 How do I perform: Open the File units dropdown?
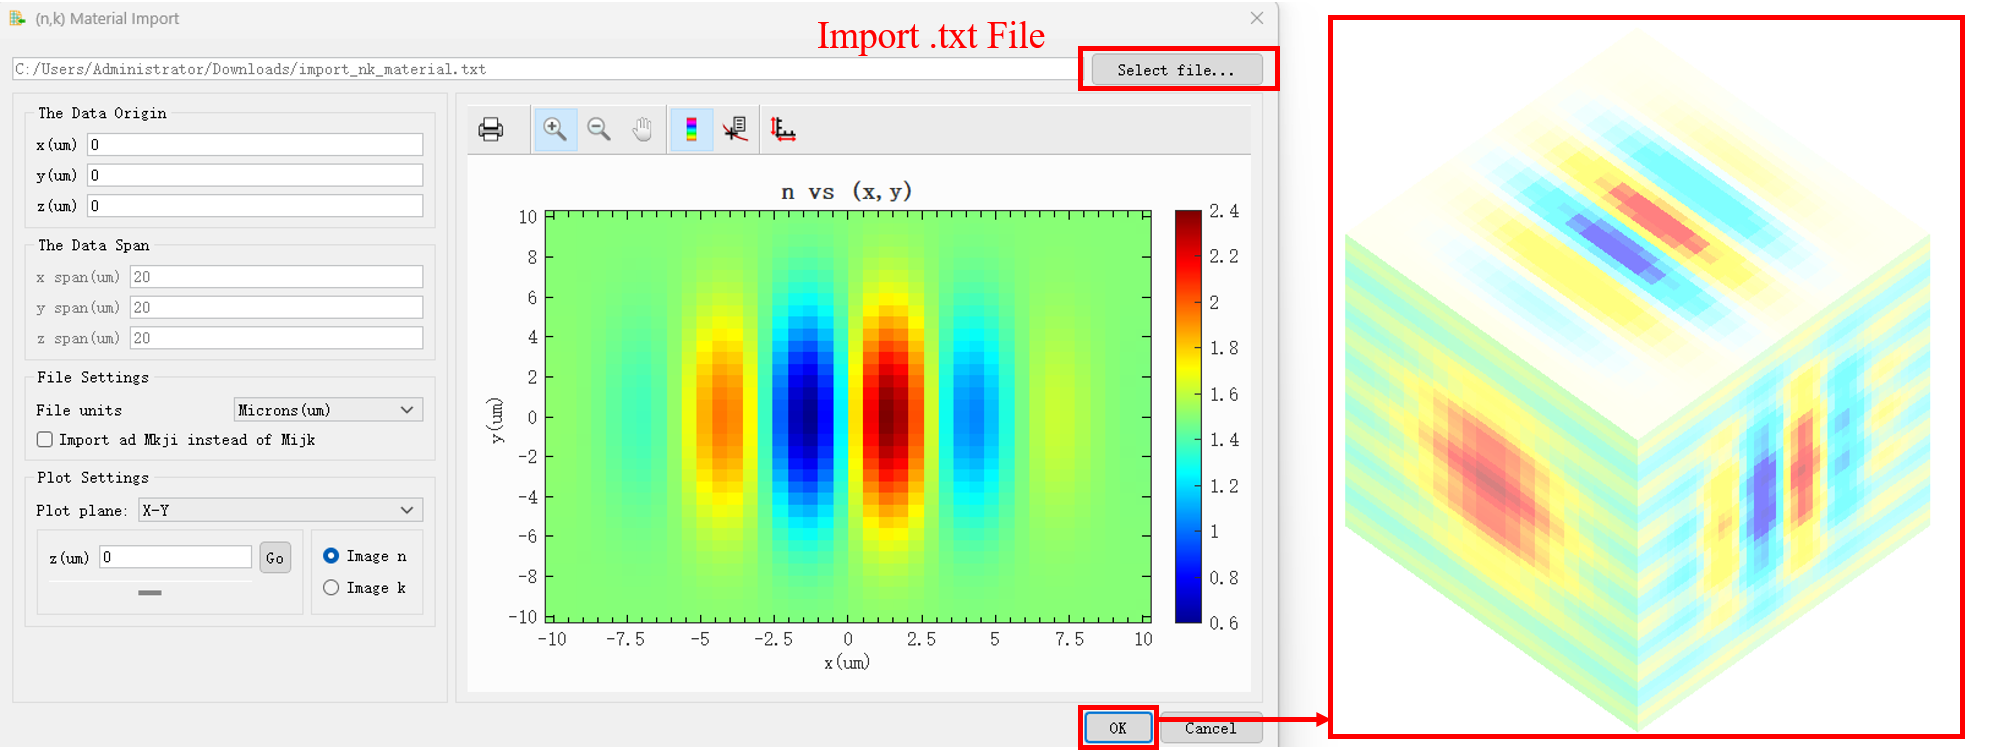(328, 410)
